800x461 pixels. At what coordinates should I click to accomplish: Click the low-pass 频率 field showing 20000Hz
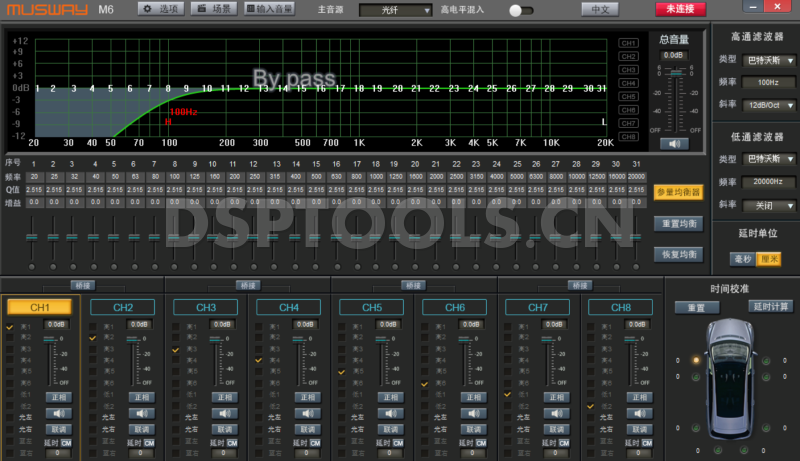coord(768,182)
